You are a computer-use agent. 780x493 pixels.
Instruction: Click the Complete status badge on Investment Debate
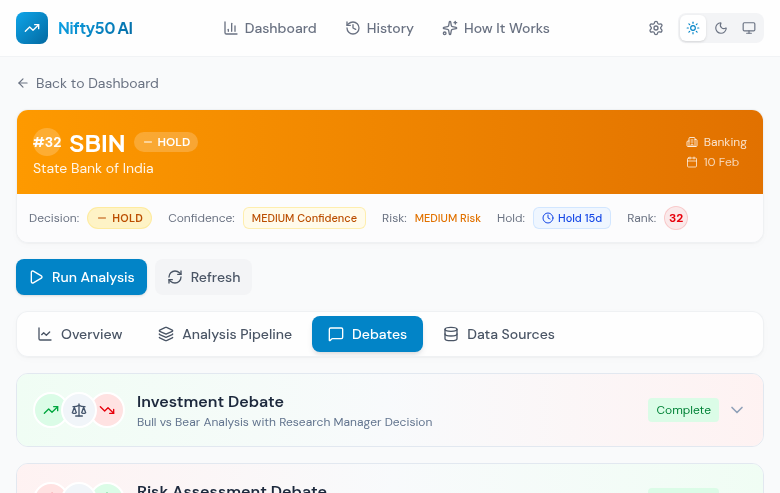coord(683,410)
